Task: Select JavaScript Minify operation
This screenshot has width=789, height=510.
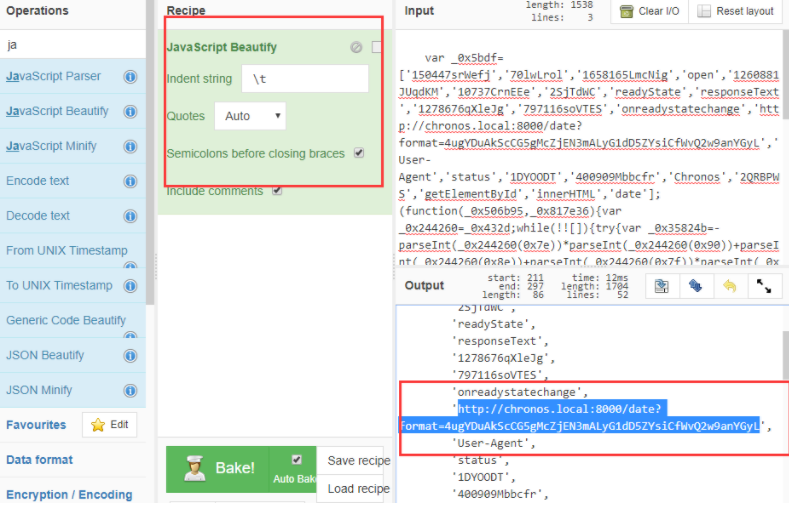Action: pyautogui.click(x=73, y=146)
